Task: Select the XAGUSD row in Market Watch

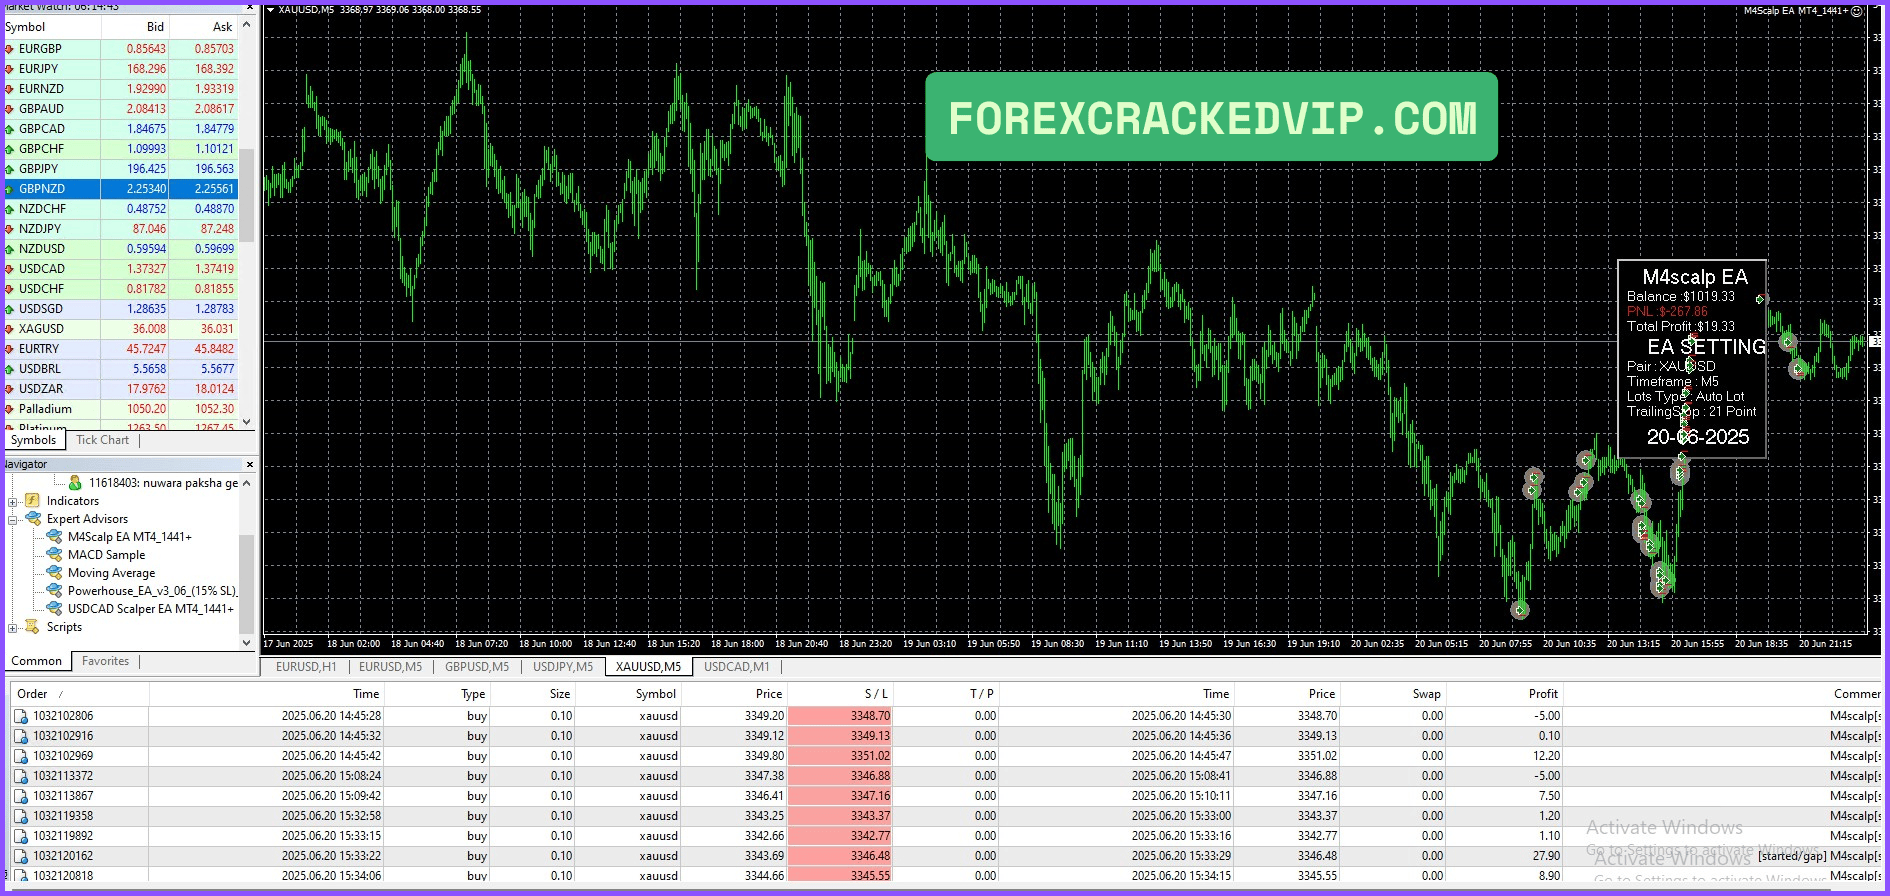Action: pos(120,329)
